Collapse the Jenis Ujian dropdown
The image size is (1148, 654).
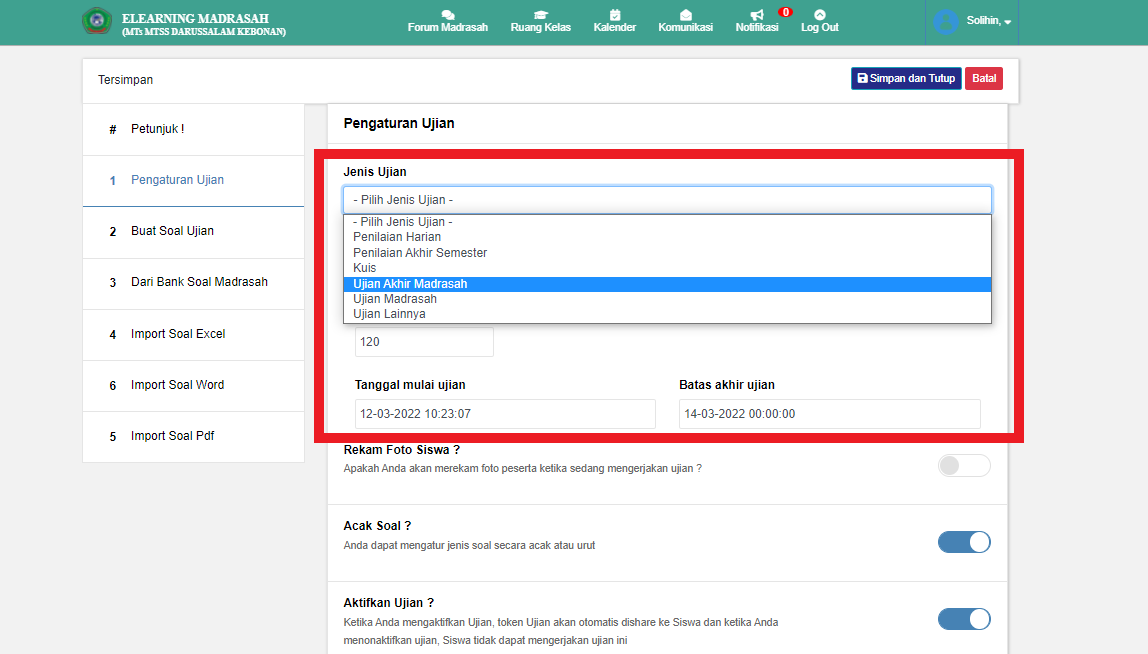pos(667,199)
